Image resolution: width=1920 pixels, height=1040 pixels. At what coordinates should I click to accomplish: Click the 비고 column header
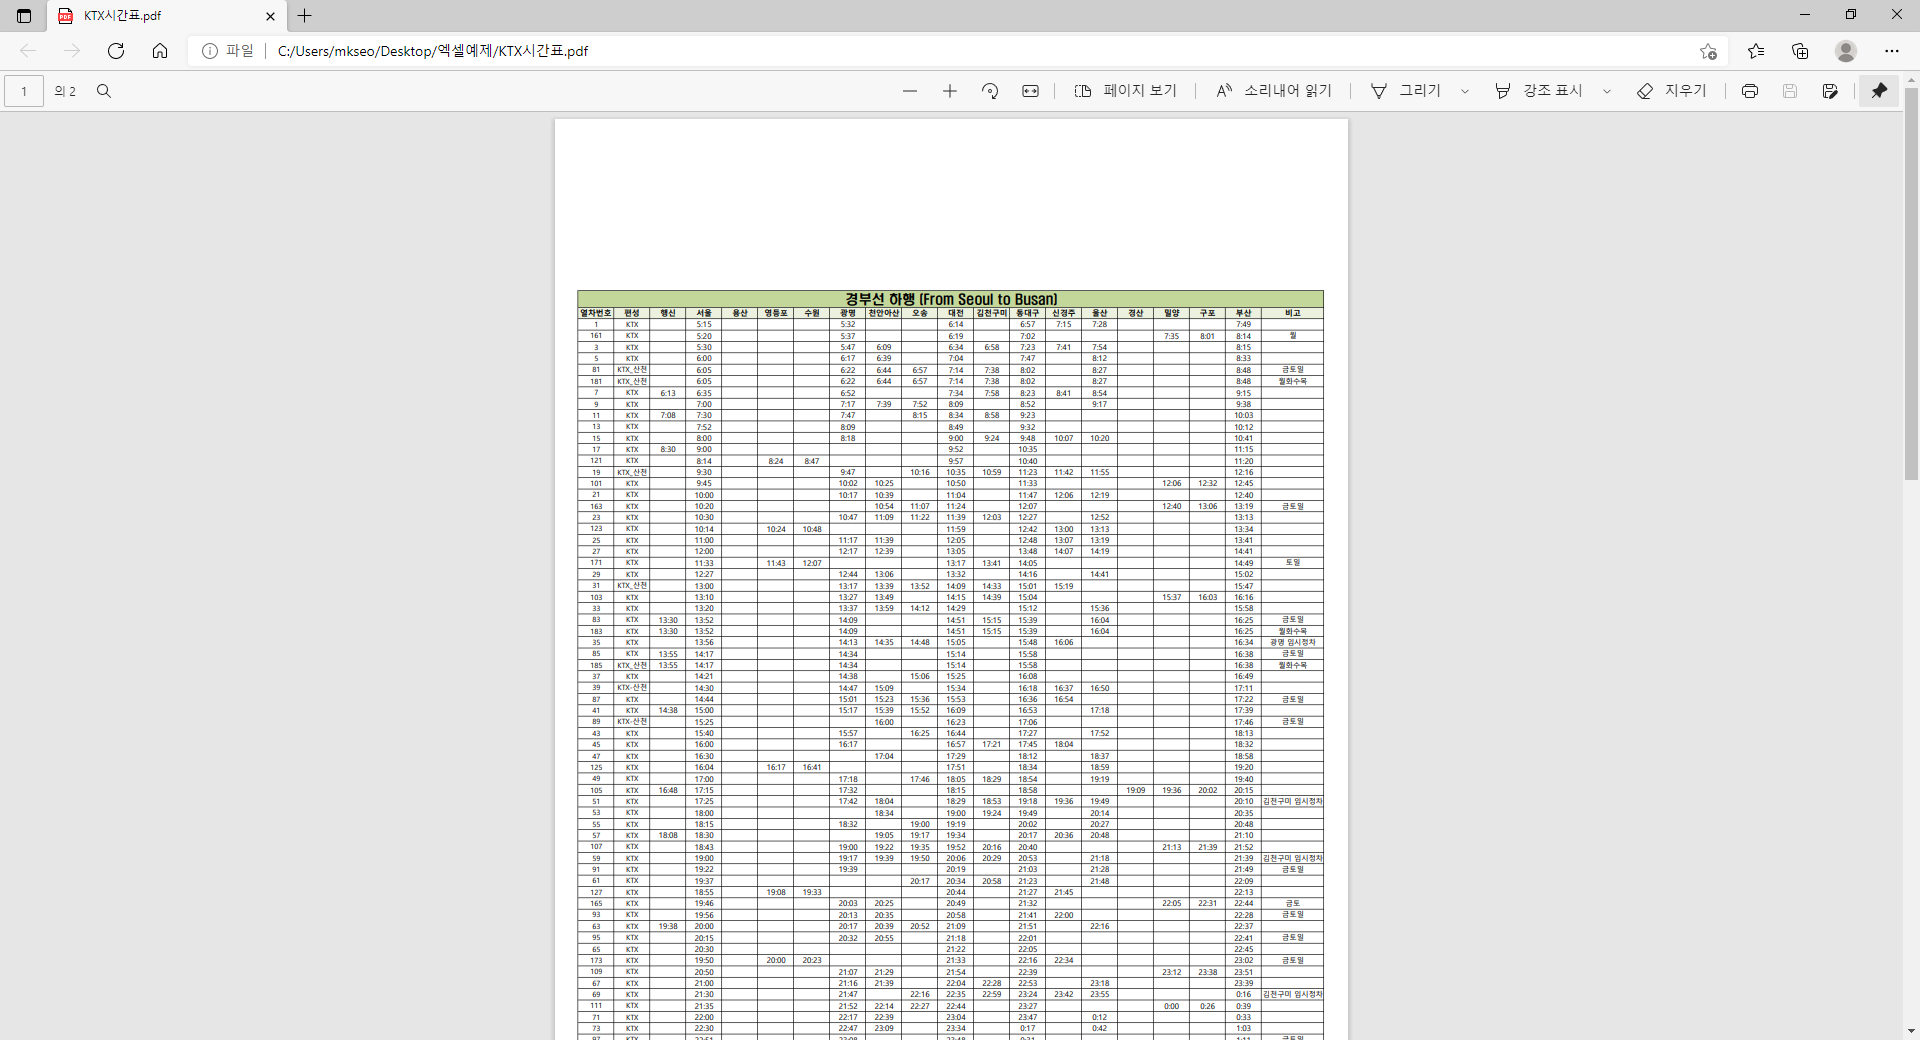1293,313
